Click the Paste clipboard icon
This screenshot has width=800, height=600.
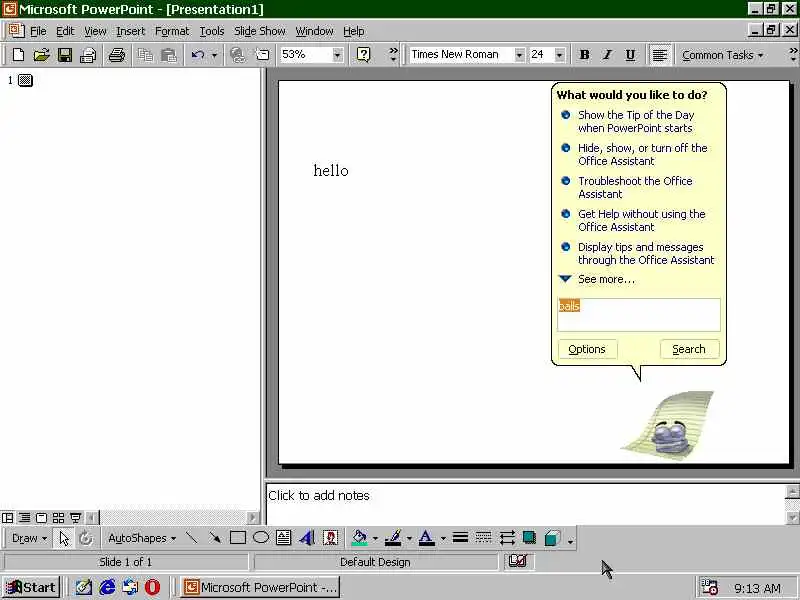(168, 55)
